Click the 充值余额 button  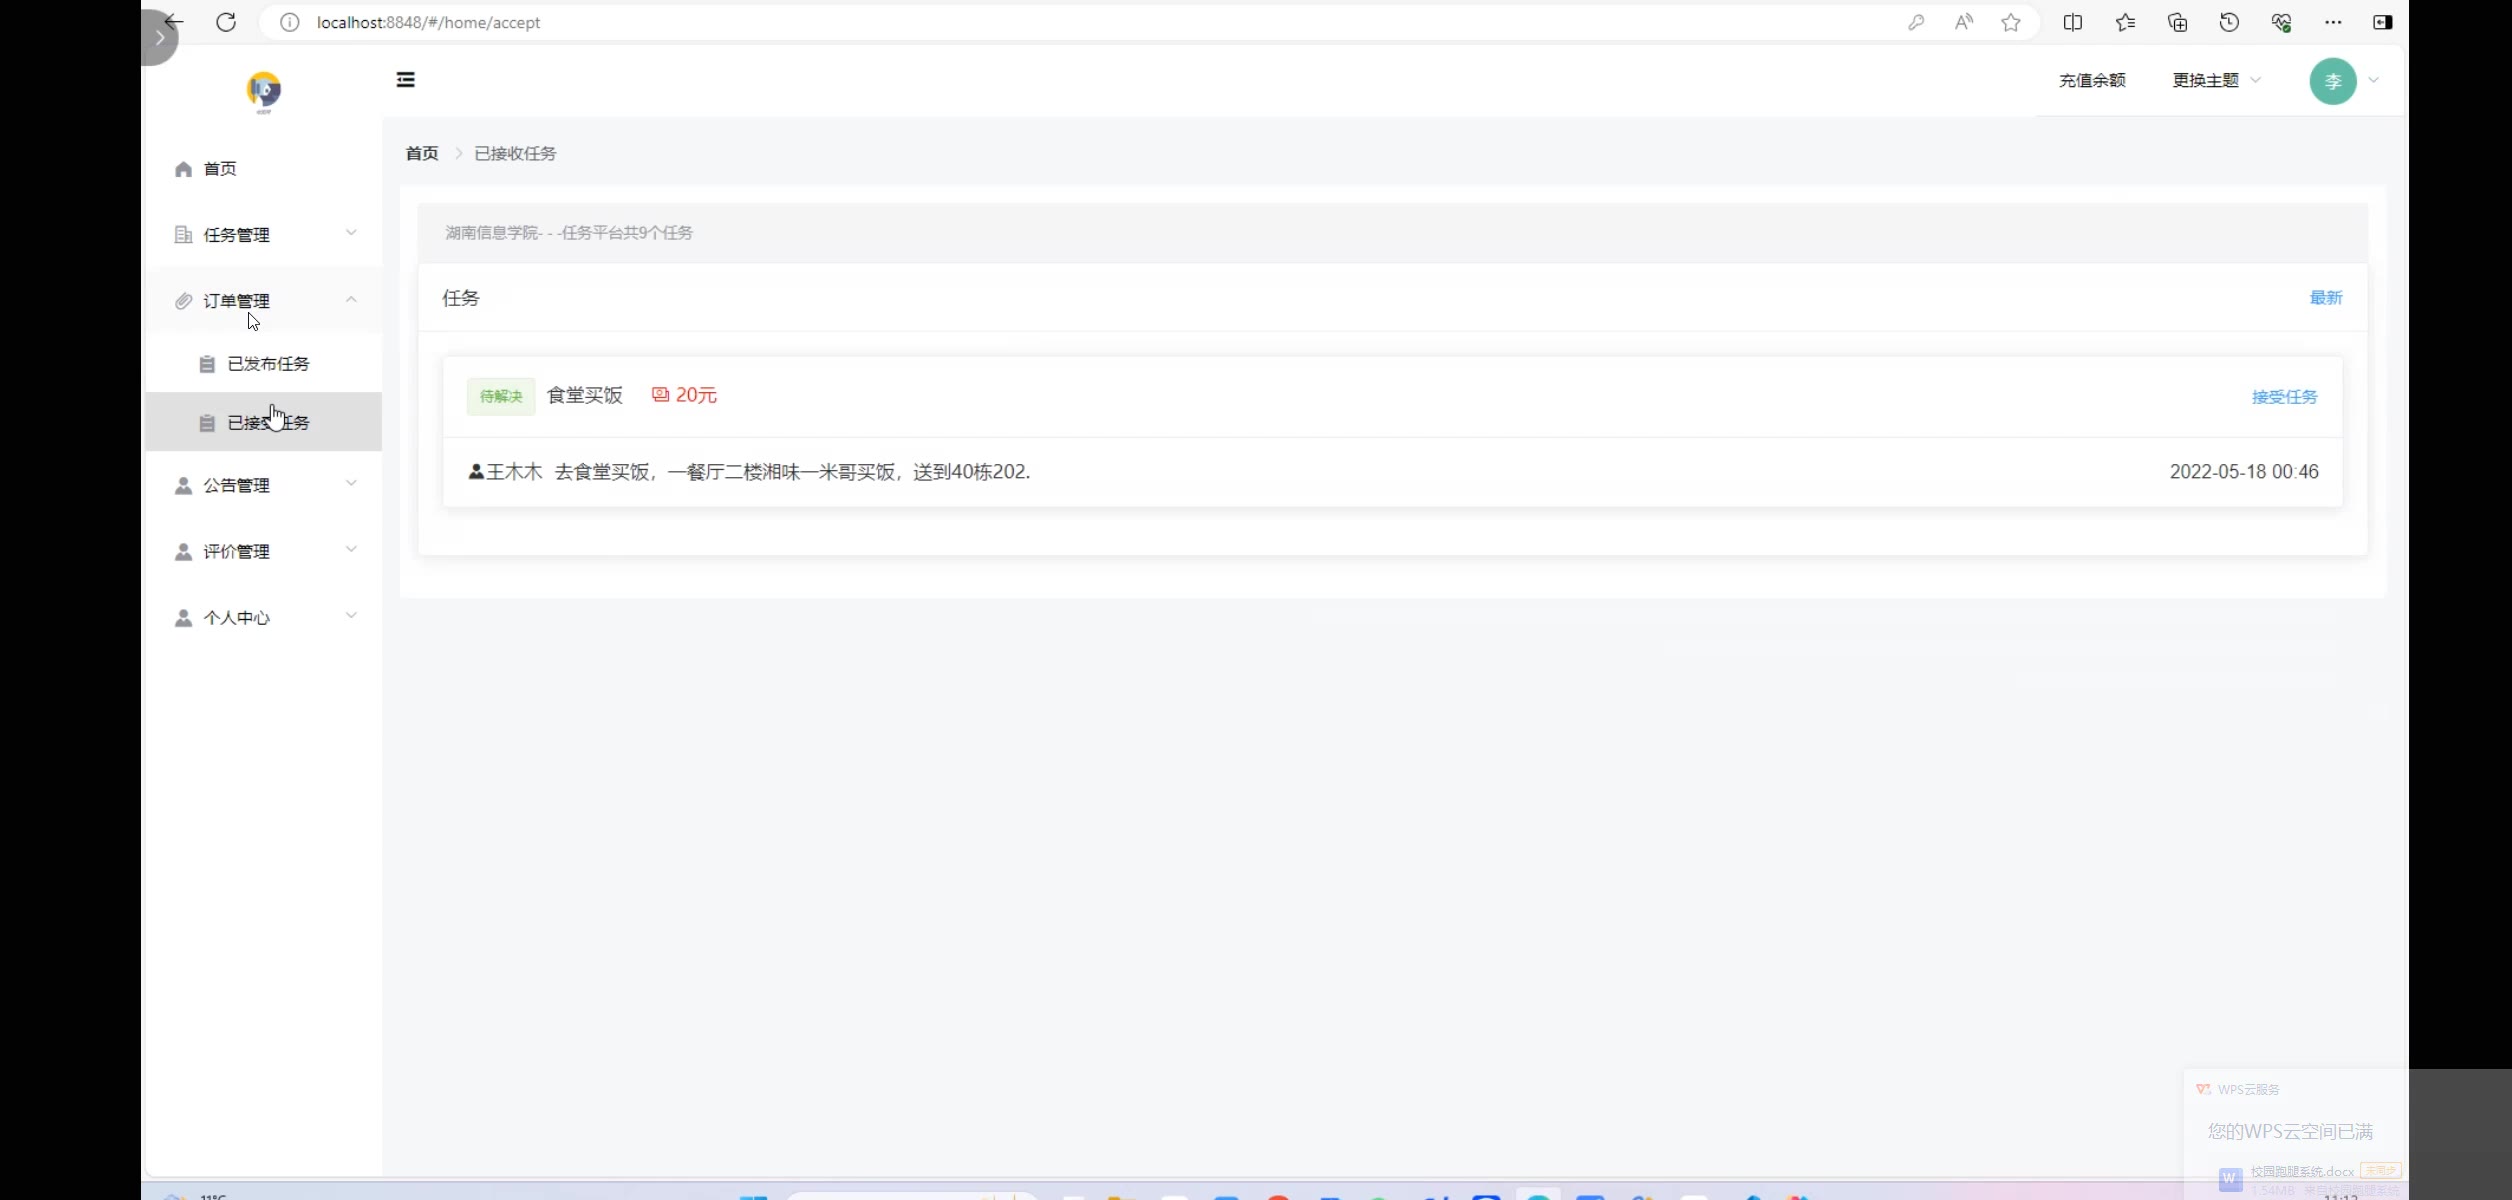tap(2092, 80)
